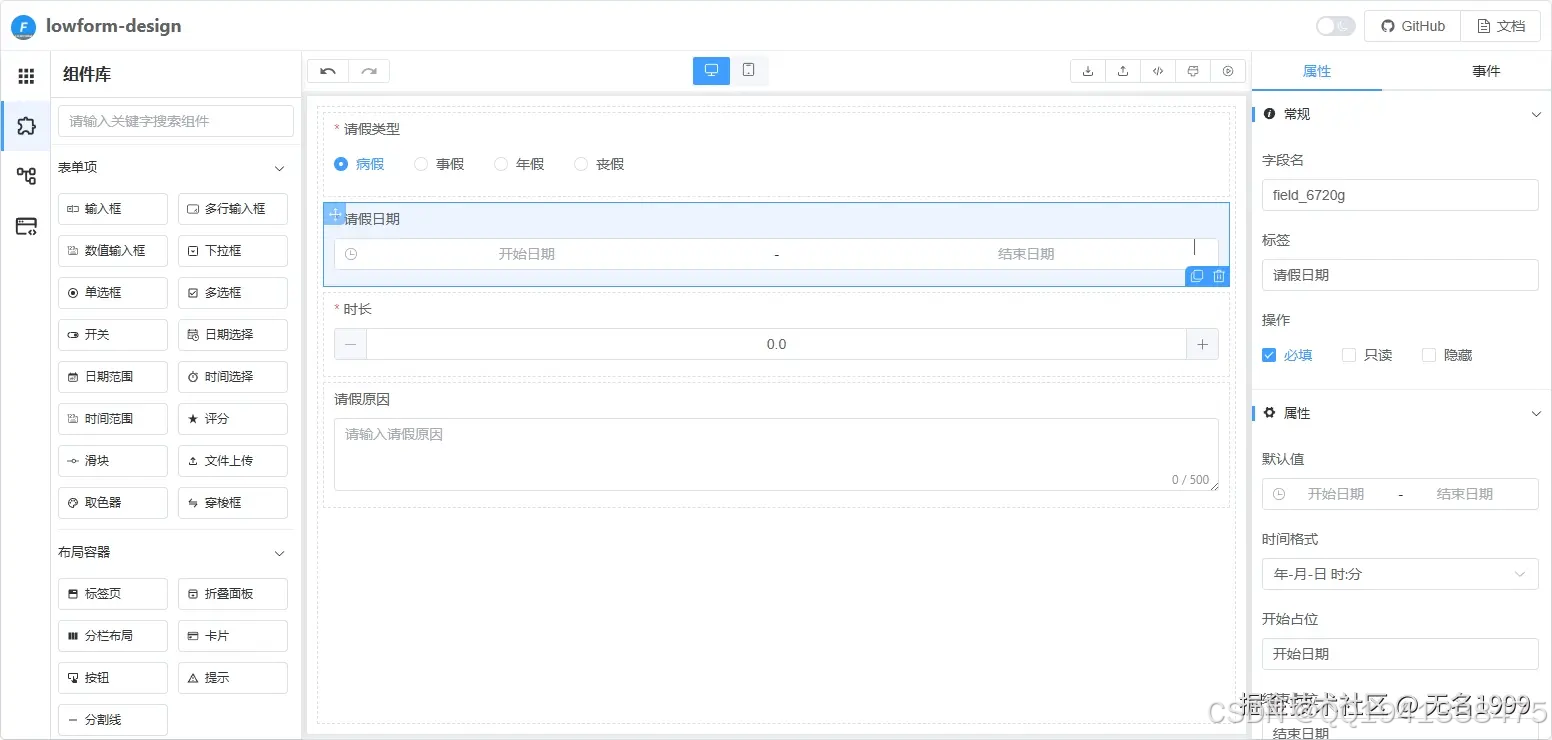The height and width of the screenshot is (740, 1552).
Task: Add 单选框 component
Action: click(112, 293)
